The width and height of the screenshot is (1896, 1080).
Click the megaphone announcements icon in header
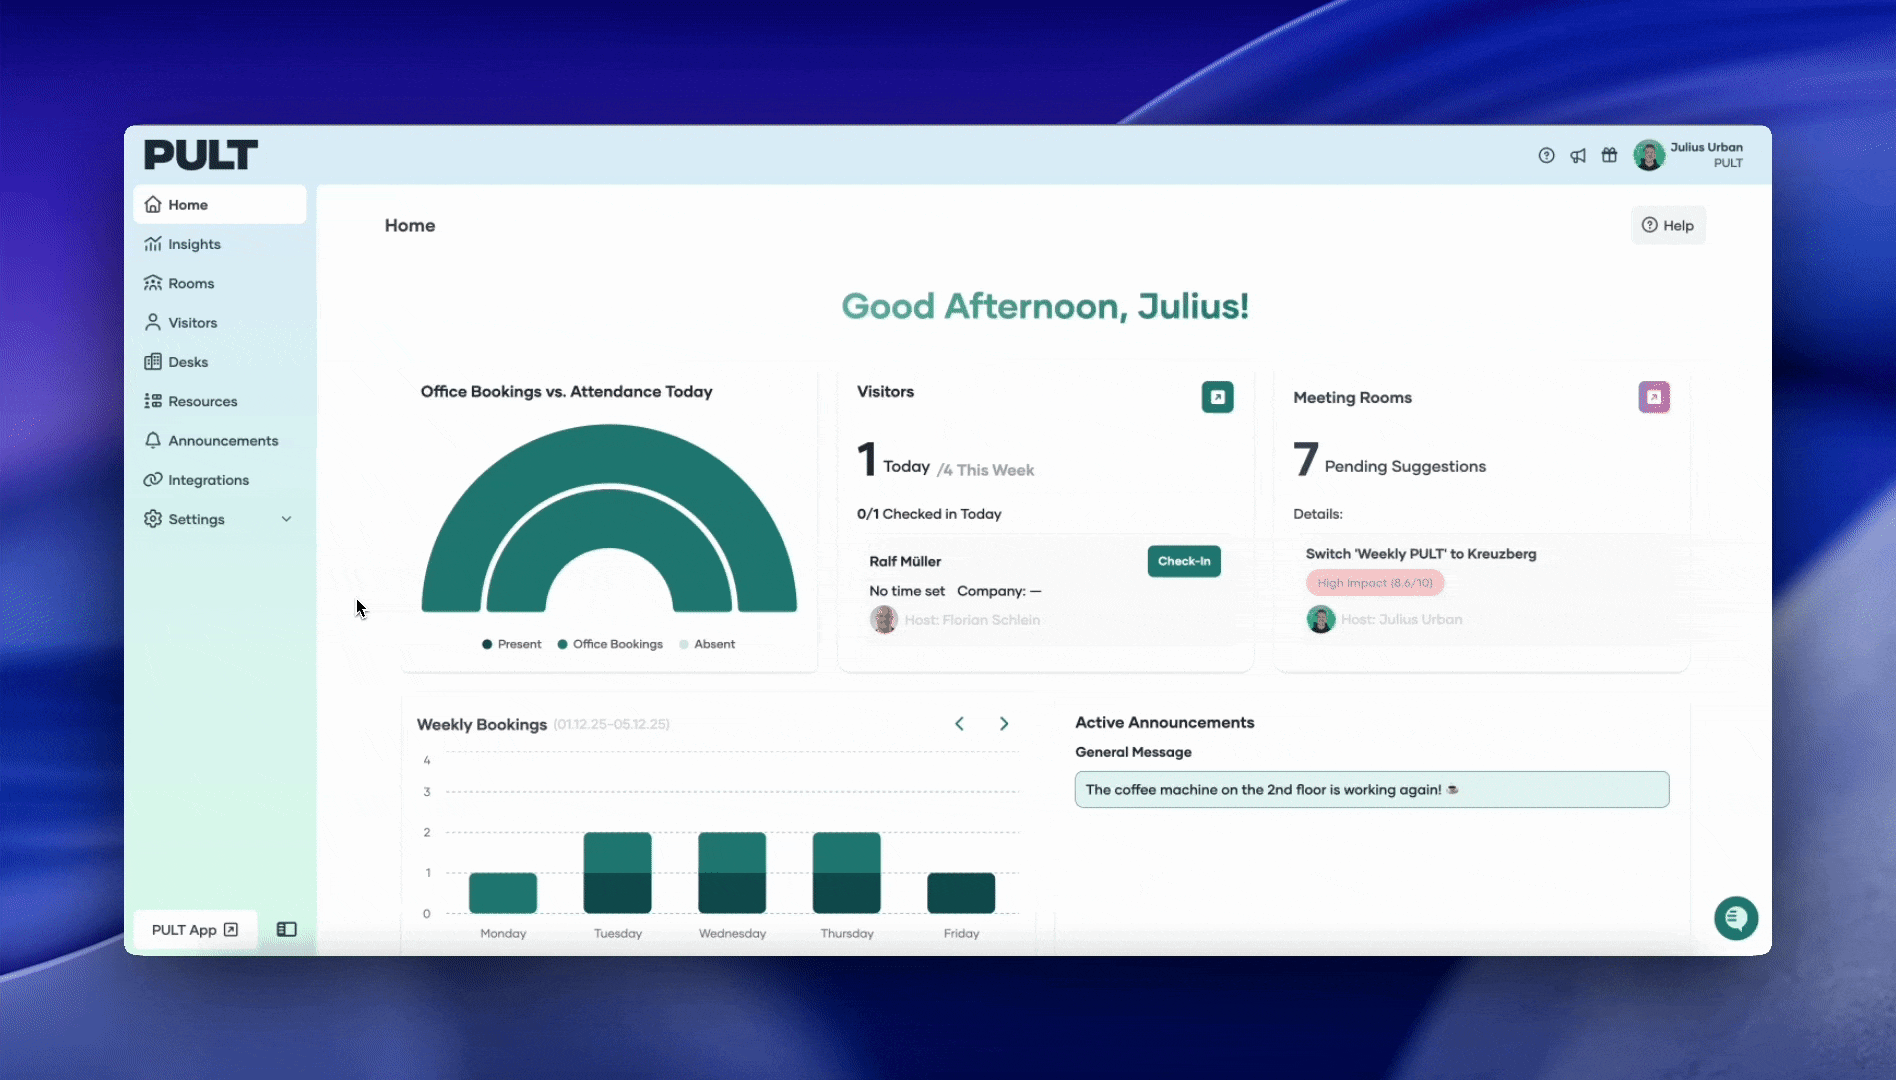1578,155
